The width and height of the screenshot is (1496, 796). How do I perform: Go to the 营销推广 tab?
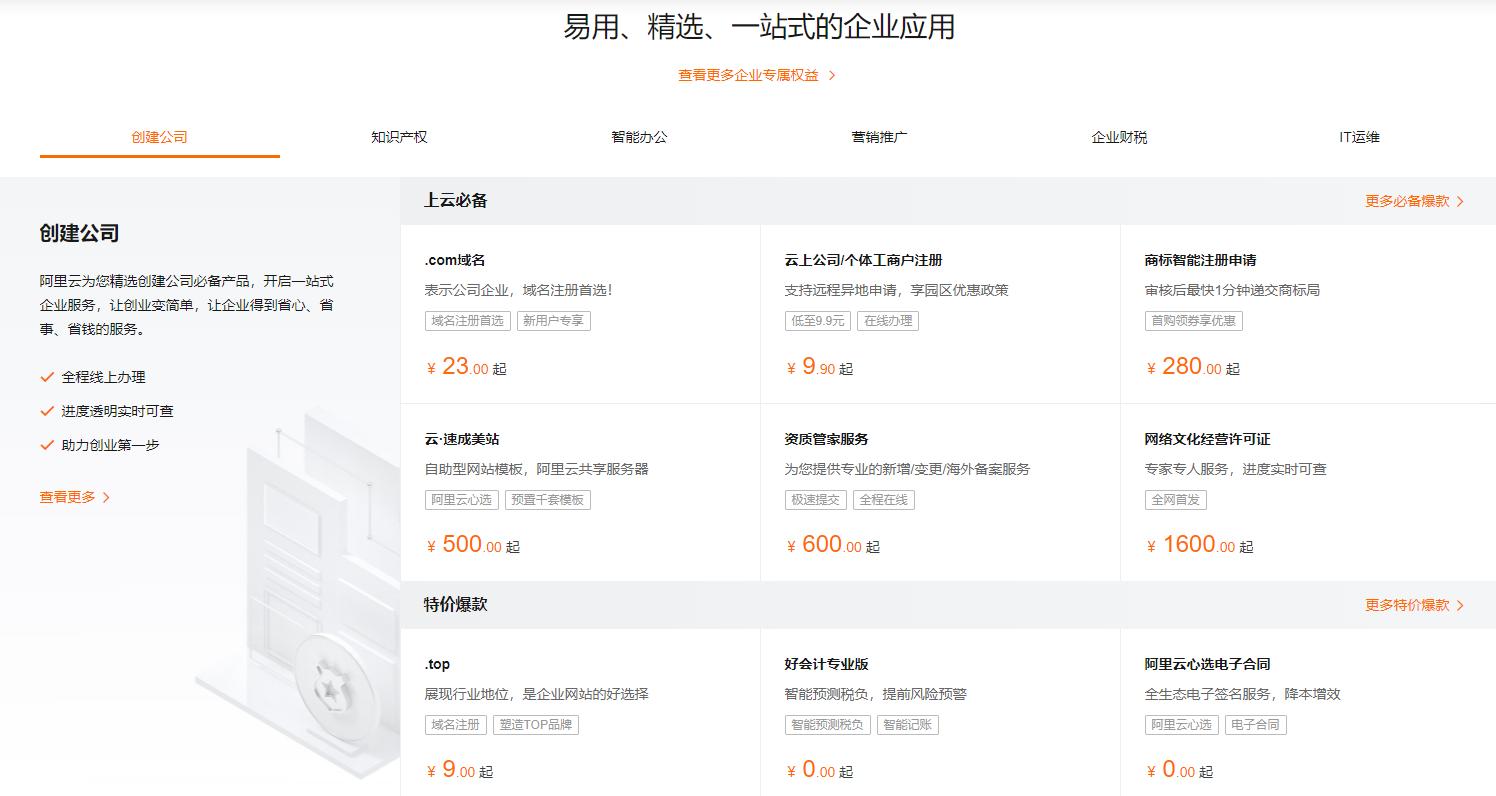[x=879, y=137]
